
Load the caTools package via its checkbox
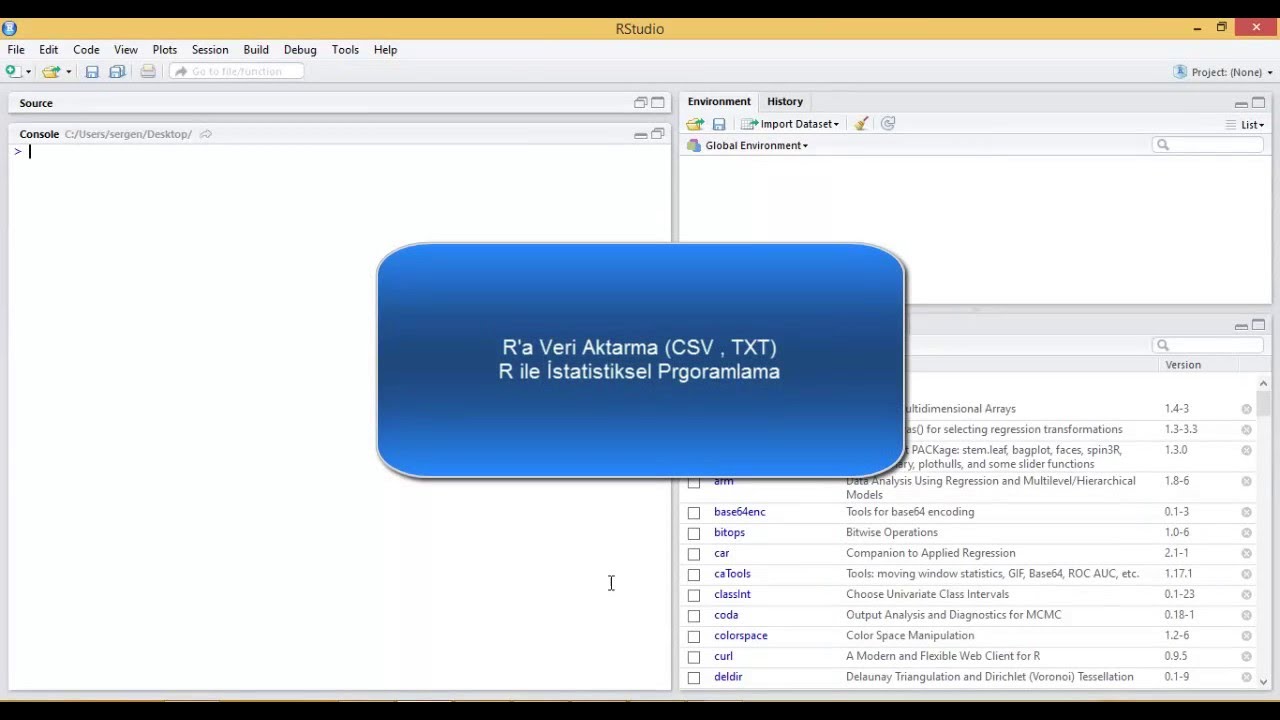tap(694, 574)
